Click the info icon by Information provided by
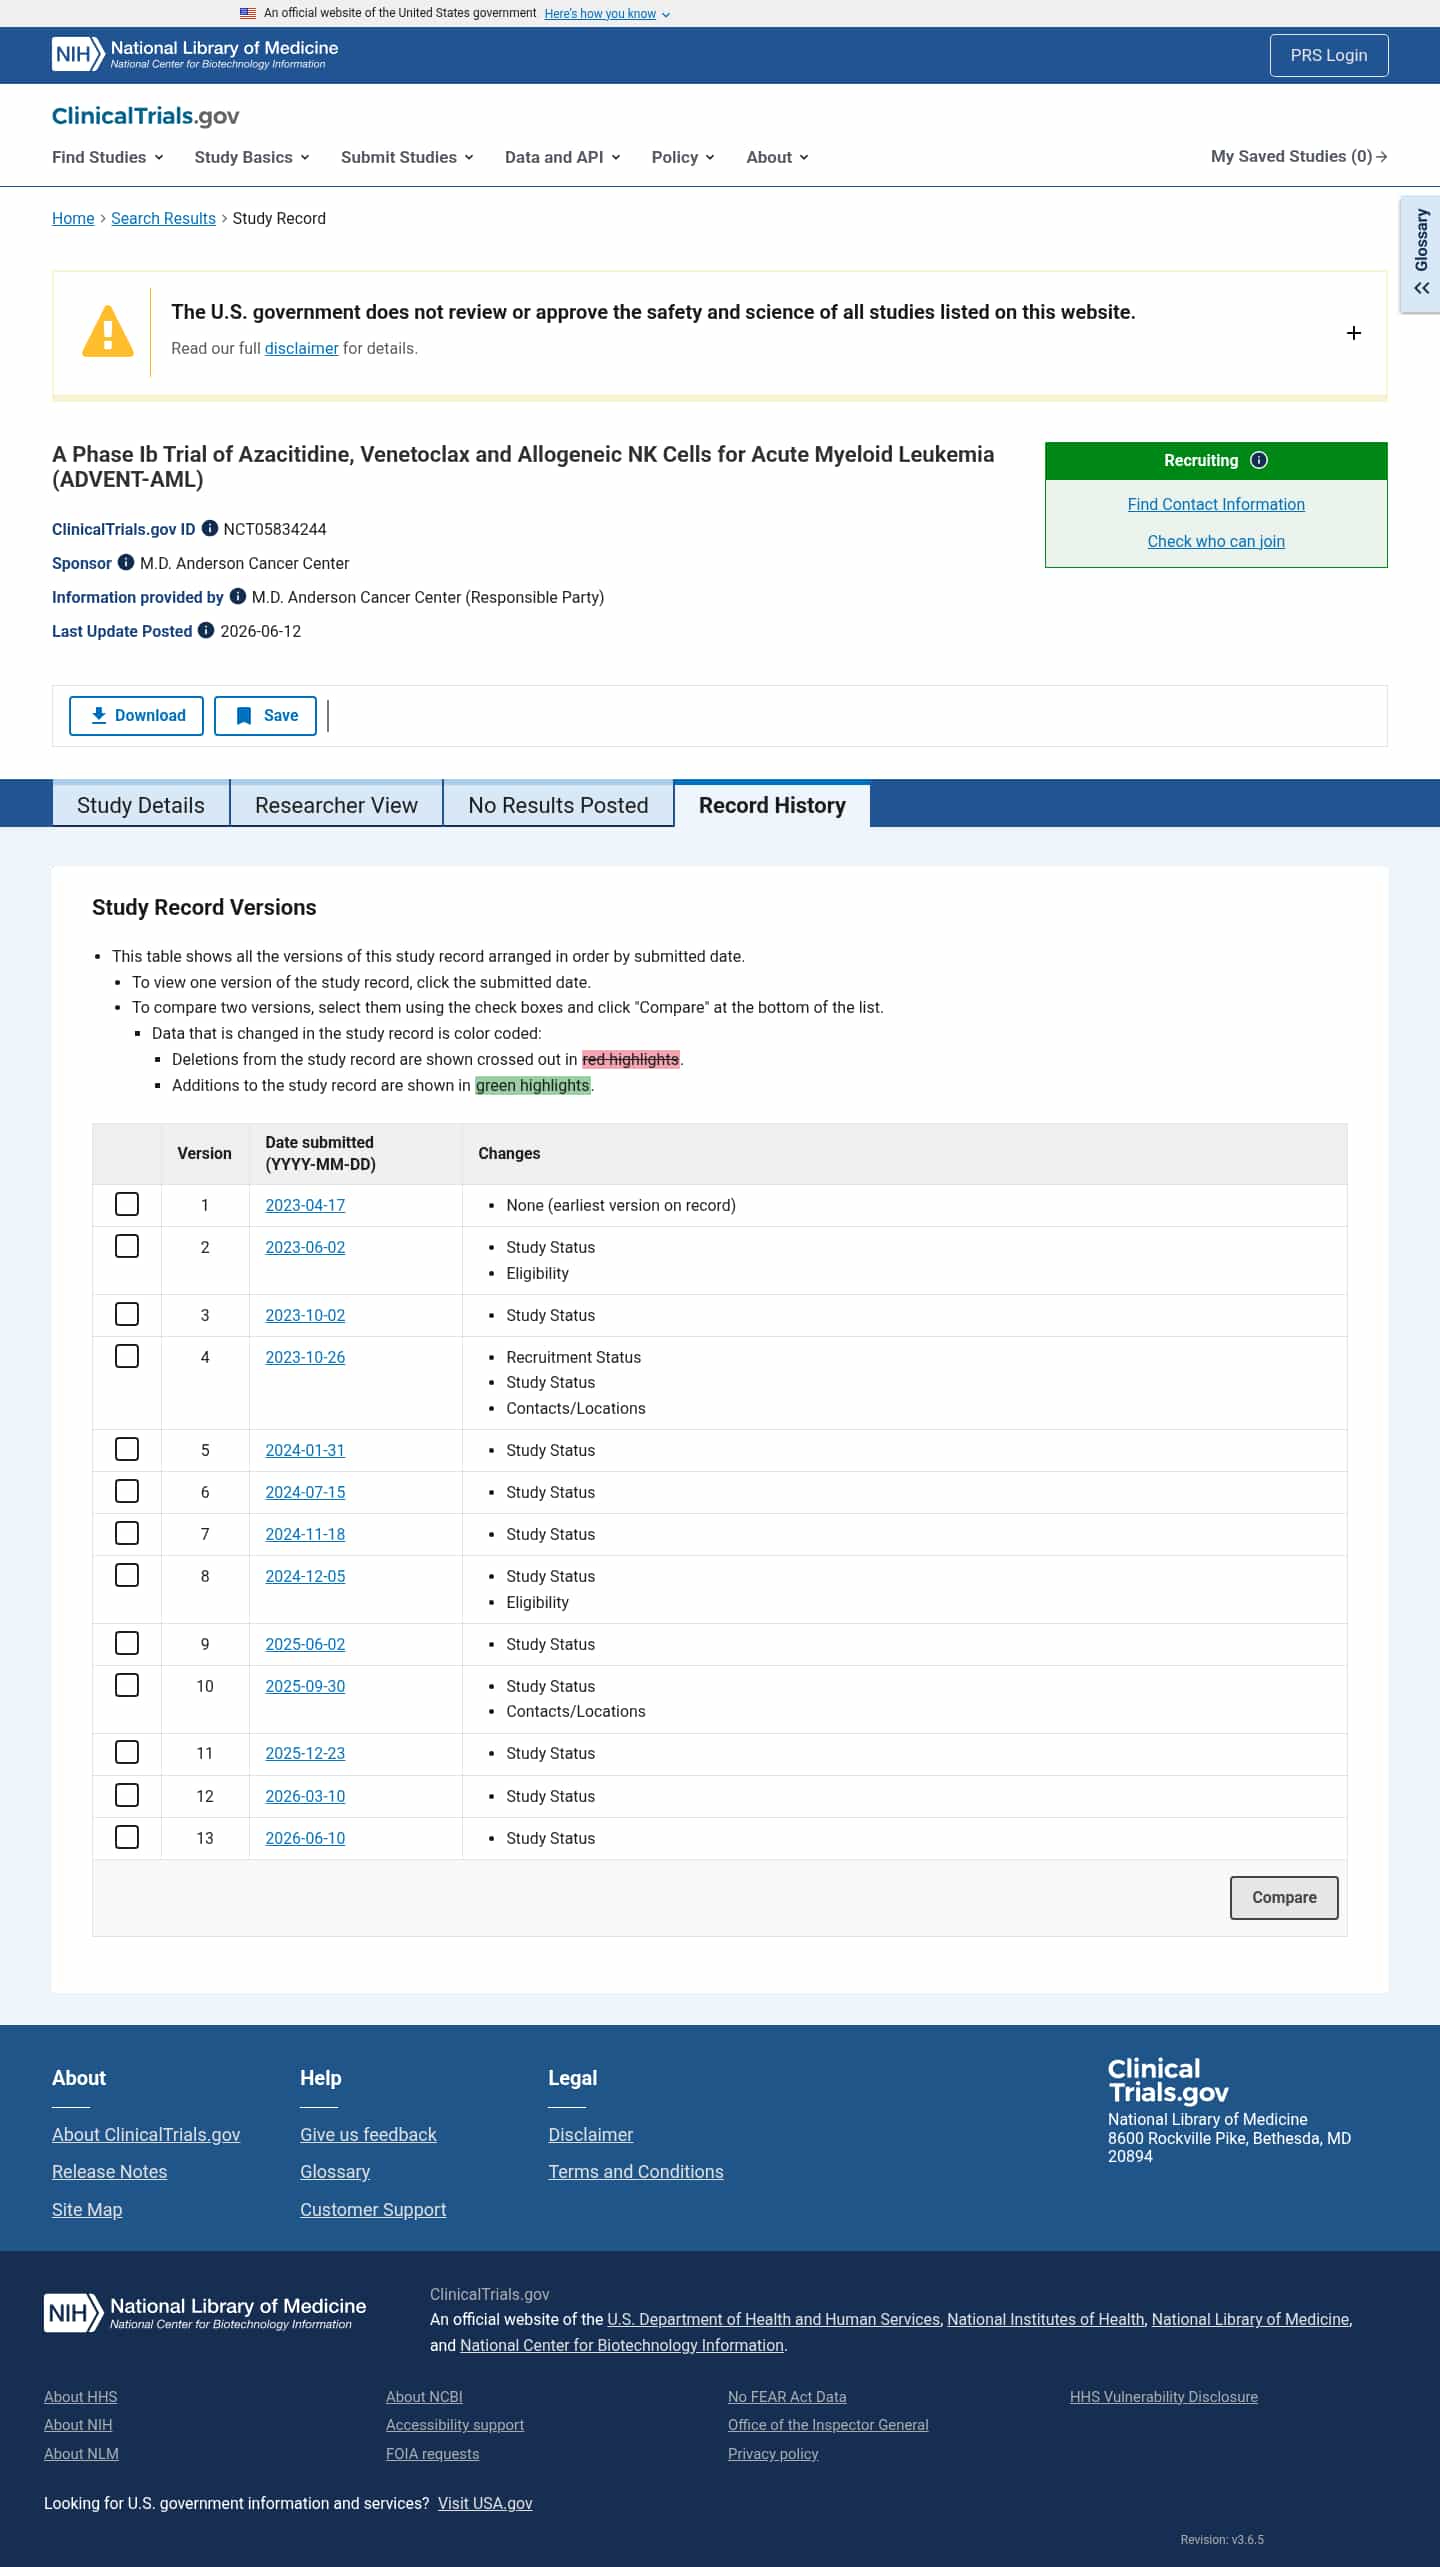The width and height of the screenshot is (1440, 2567). click(238, 596)
